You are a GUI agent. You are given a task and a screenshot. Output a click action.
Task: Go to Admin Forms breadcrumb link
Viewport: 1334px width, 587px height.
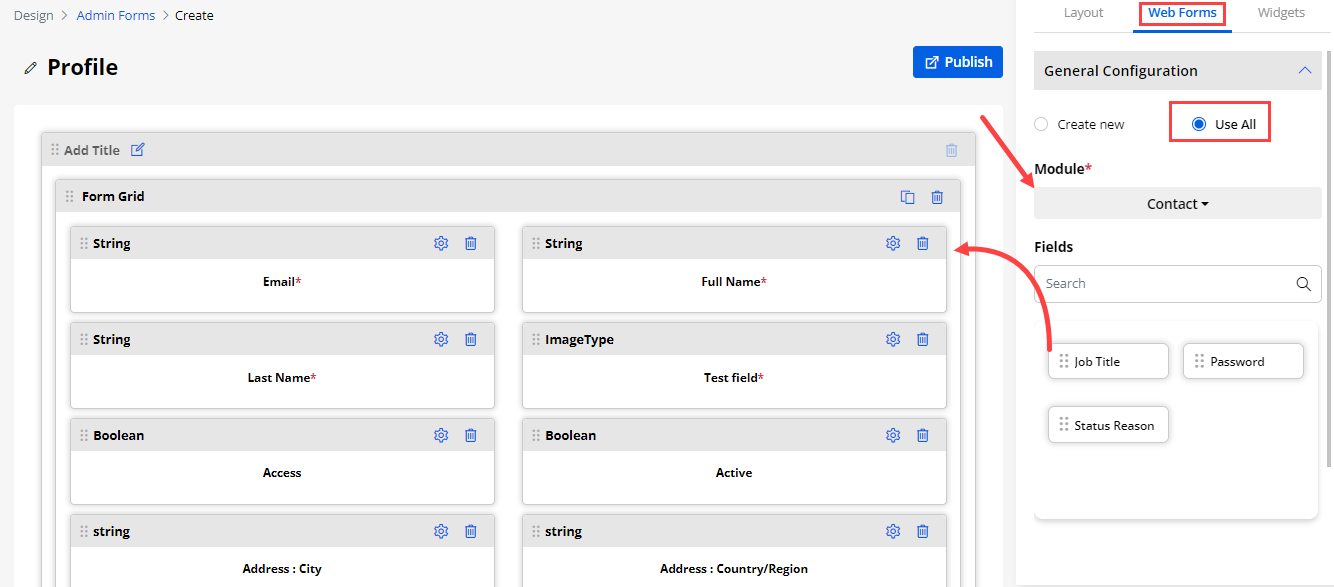[x=116, y=15]
